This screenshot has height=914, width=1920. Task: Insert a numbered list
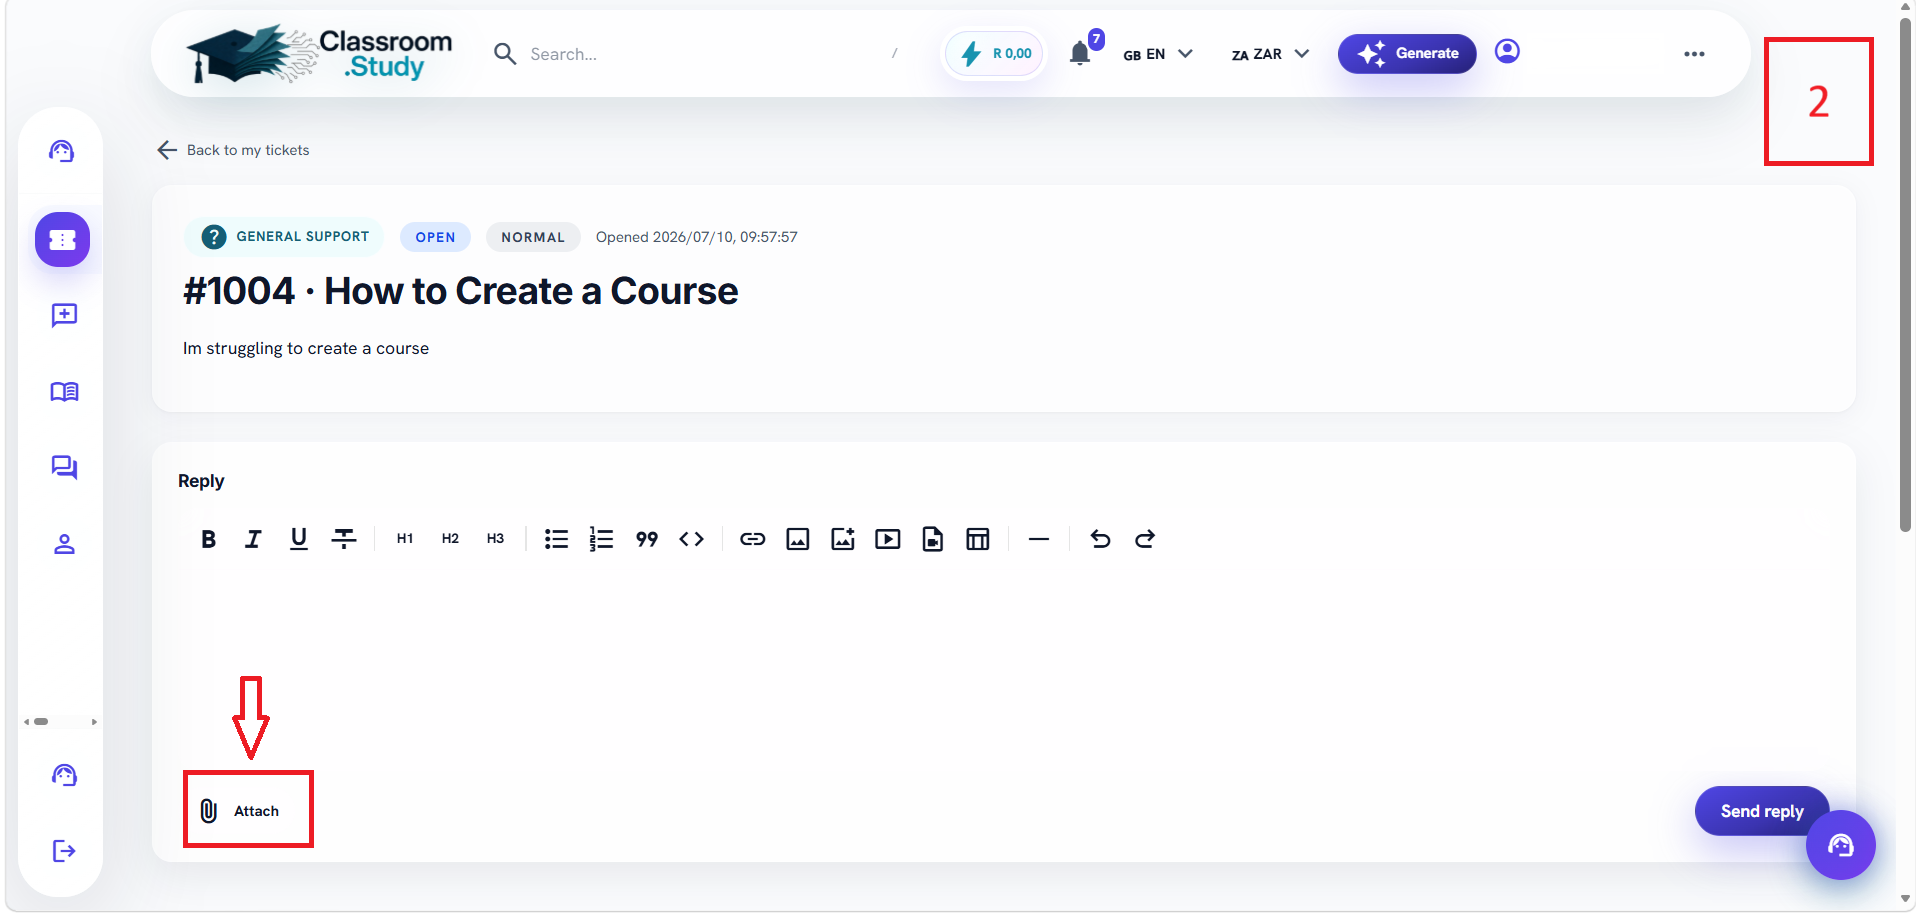coord(601,539)
